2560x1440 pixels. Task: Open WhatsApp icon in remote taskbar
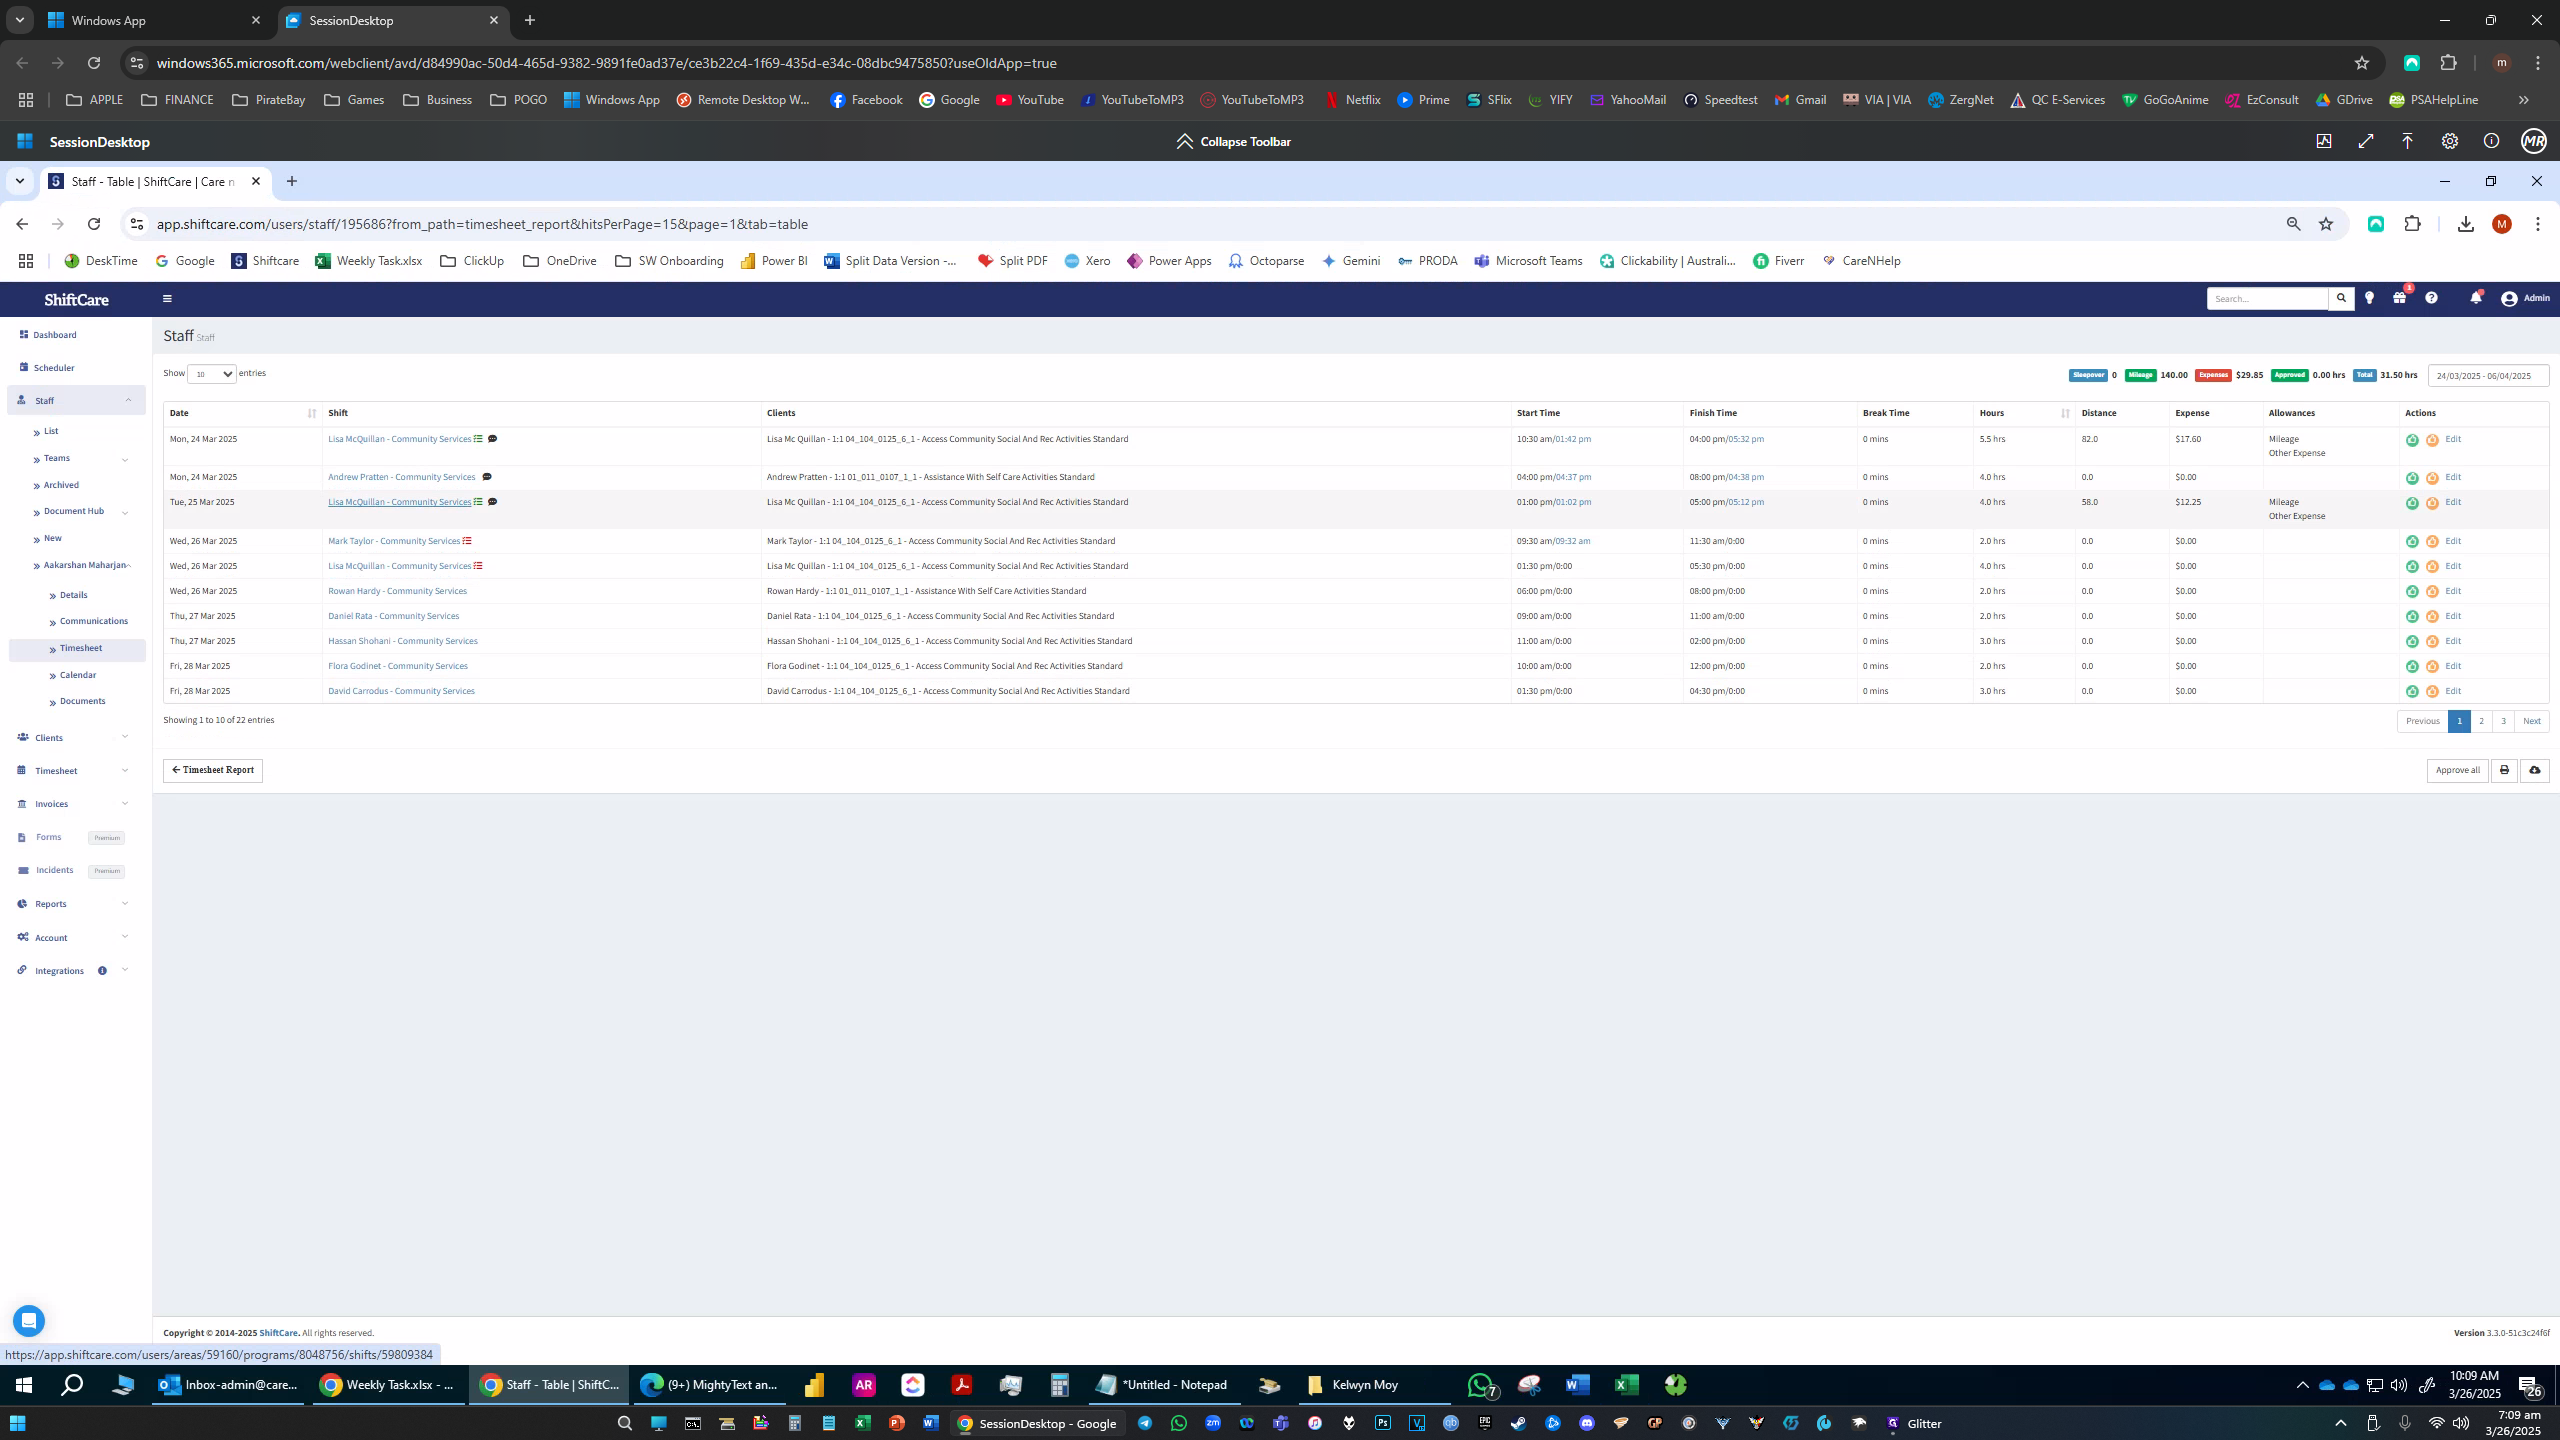tap(1480, 1385)
